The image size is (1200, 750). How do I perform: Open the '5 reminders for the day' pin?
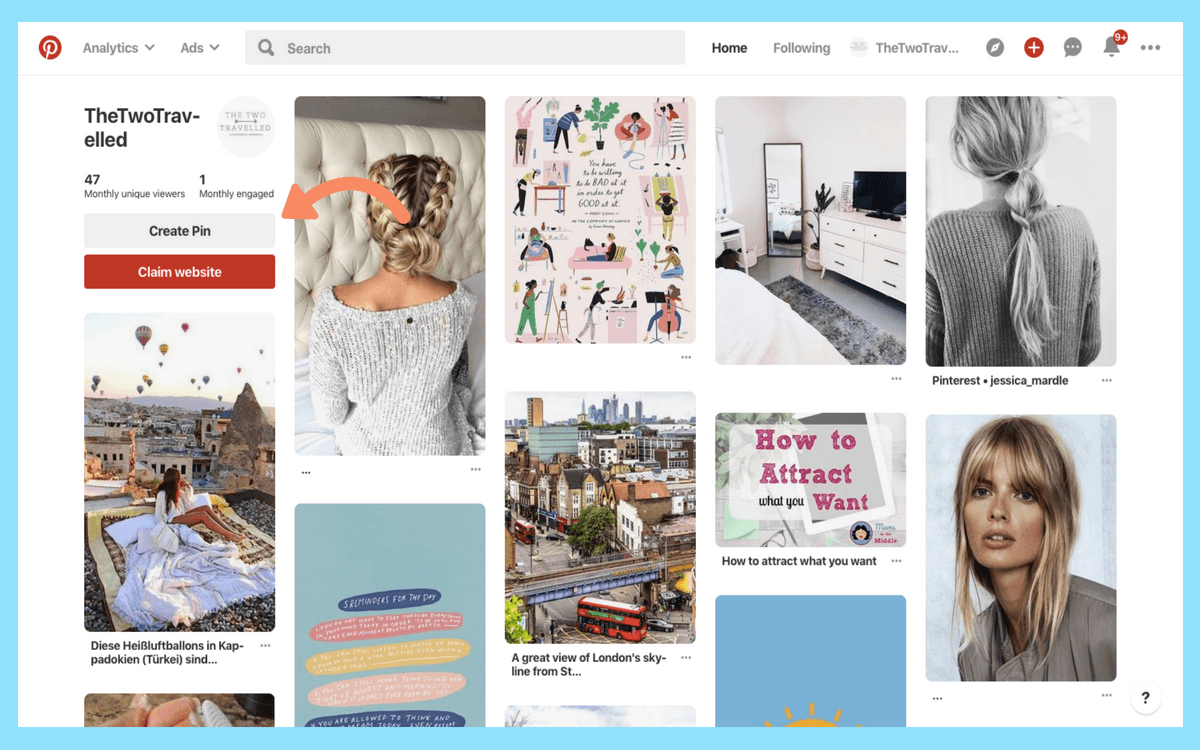pos(390,615)
